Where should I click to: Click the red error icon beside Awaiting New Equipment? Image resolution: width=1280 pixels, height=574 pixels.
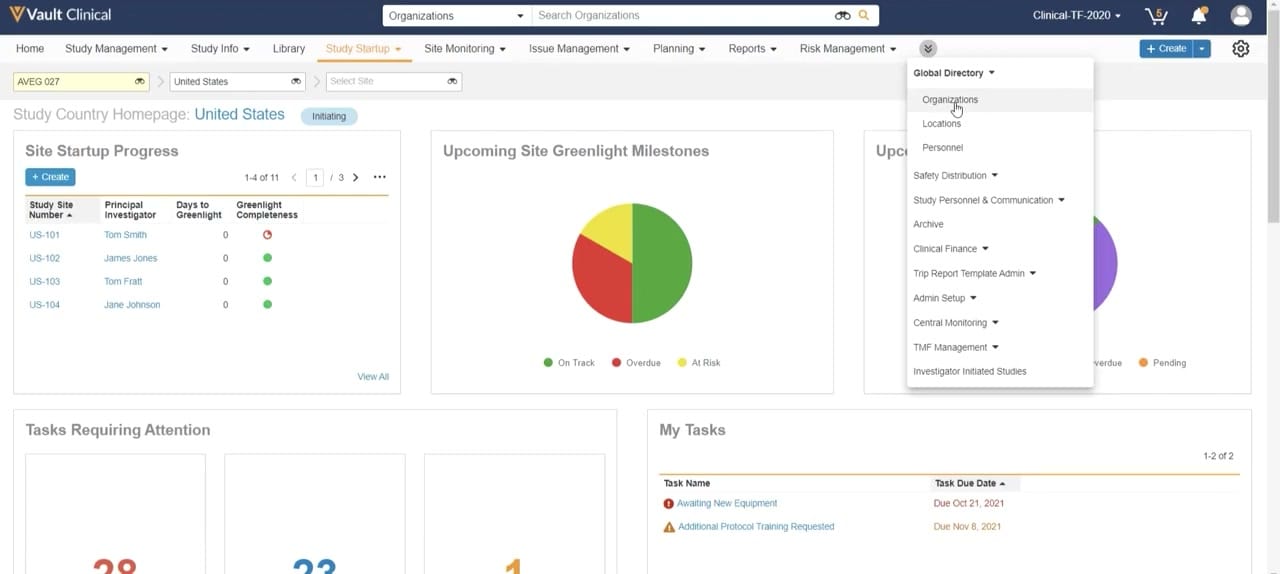click(x=669, y=504)
